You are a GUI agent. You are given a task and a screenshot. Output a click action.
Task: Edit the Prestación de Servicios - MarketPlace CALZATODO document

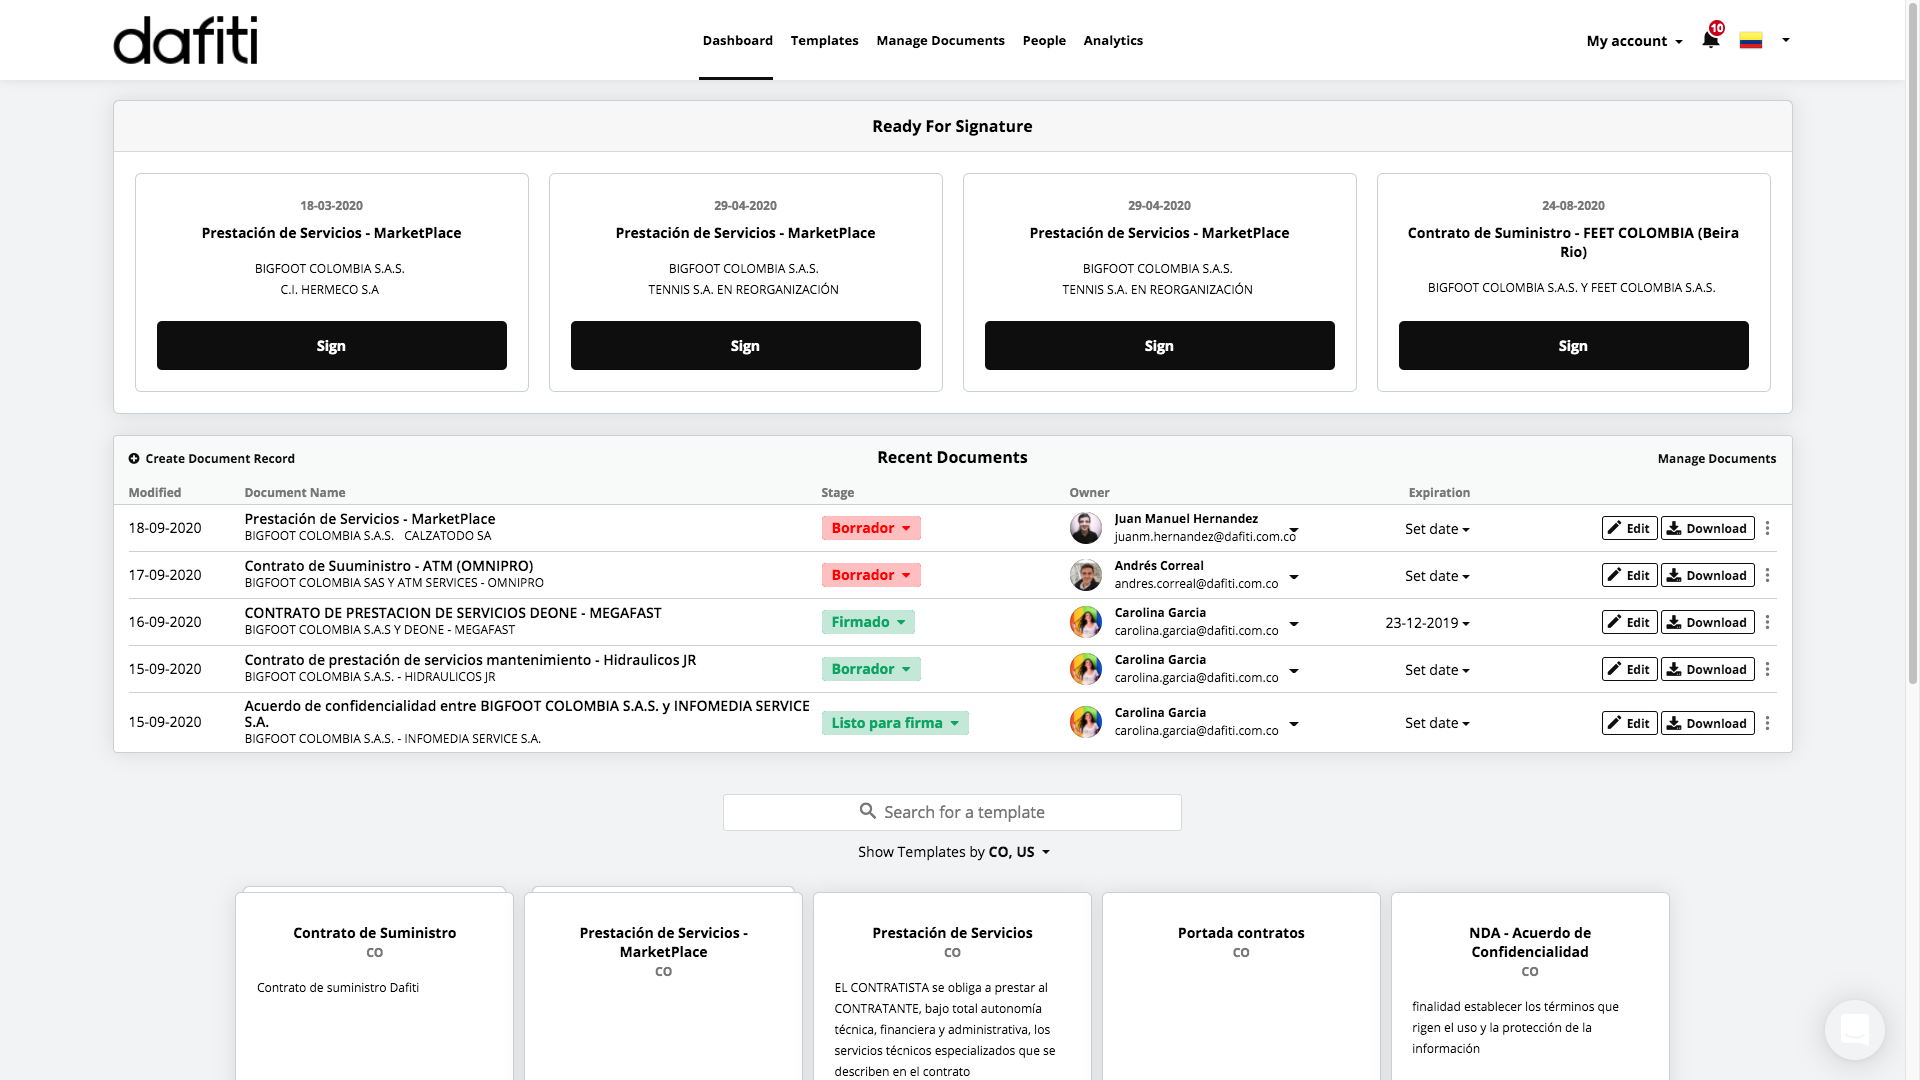point(1629,528)
